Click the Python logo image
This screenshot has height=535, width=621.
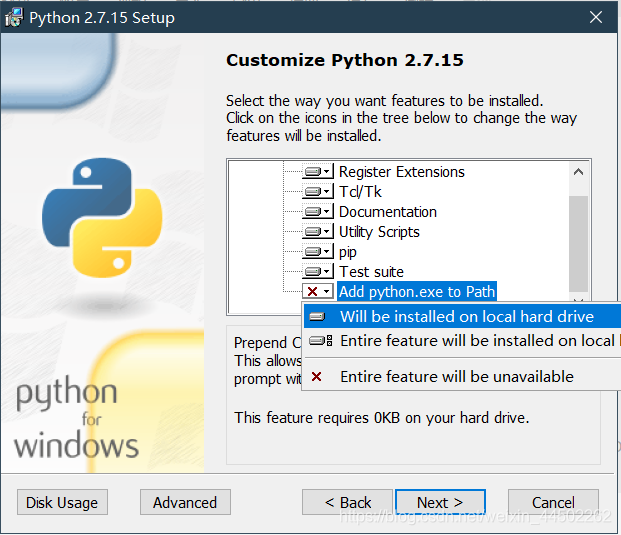point(102,217)
